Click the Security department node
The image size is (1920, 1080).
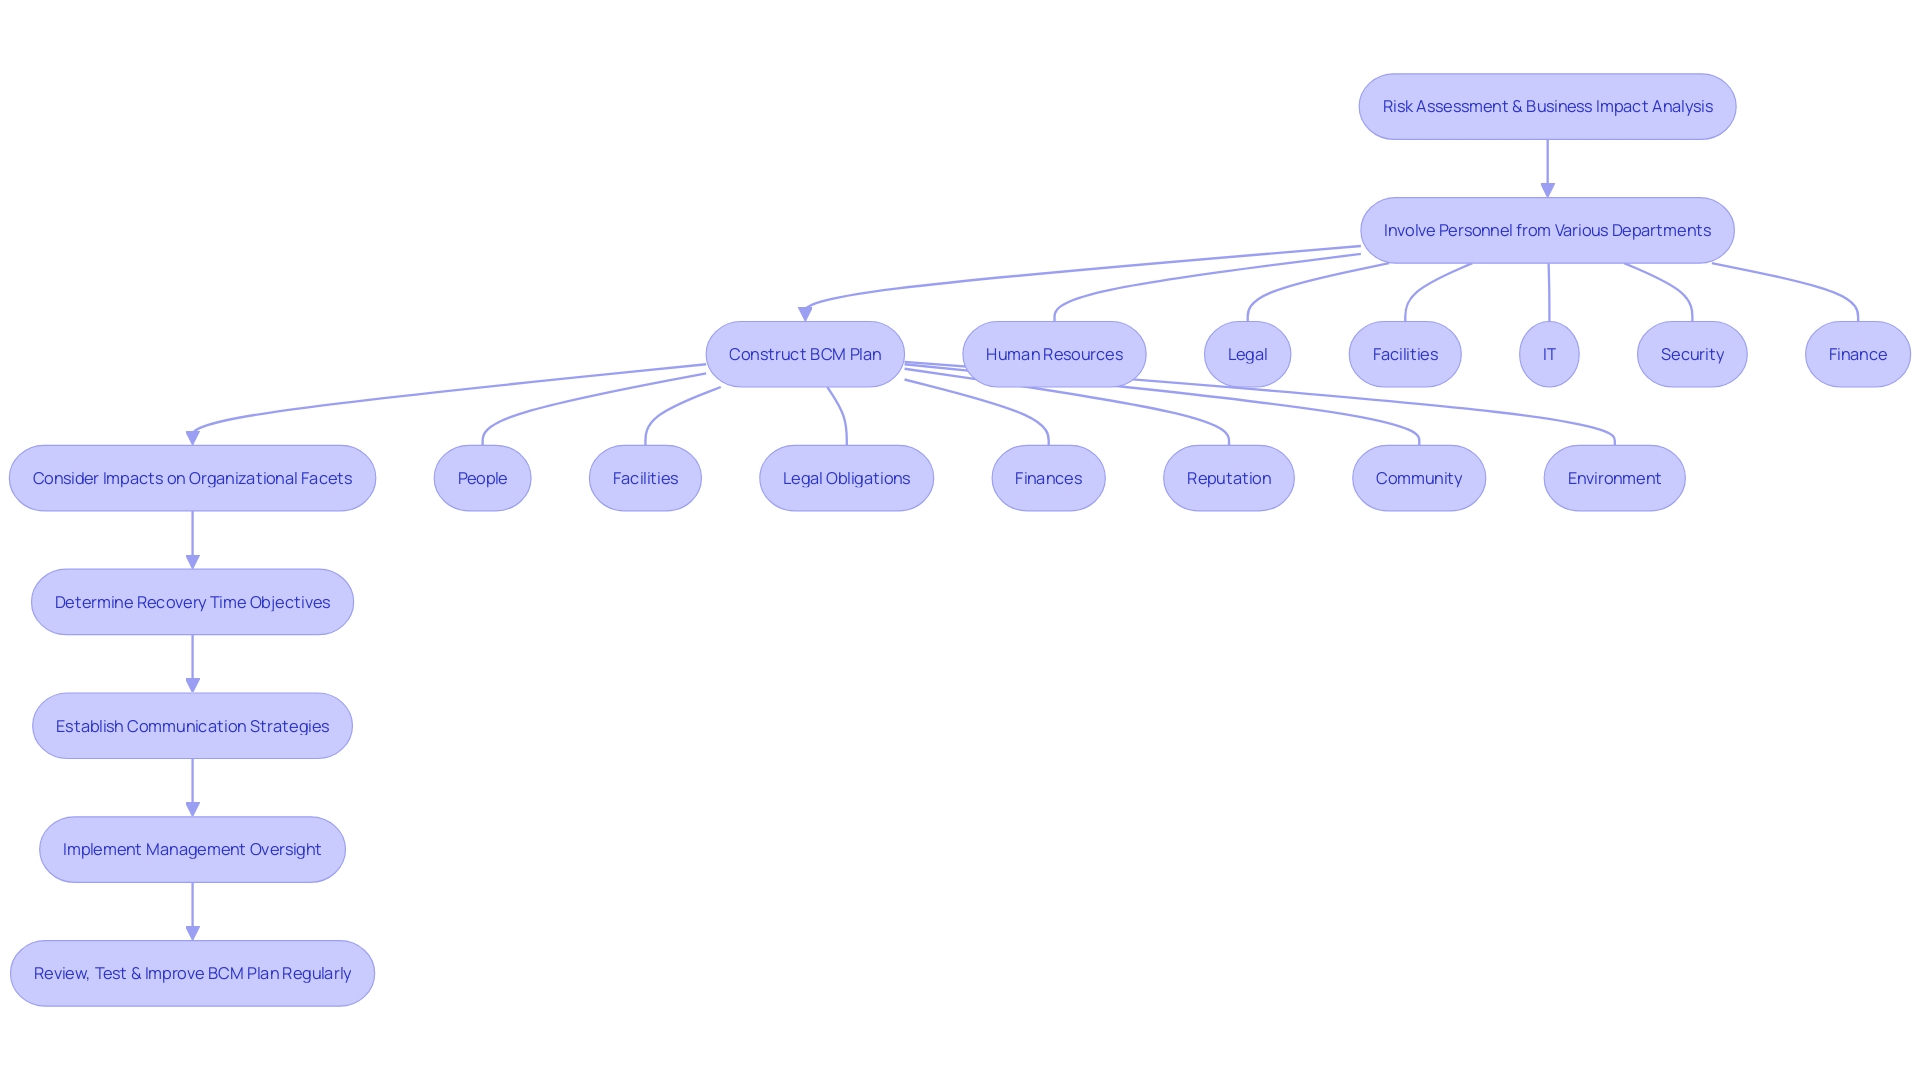pos(1692,353)
